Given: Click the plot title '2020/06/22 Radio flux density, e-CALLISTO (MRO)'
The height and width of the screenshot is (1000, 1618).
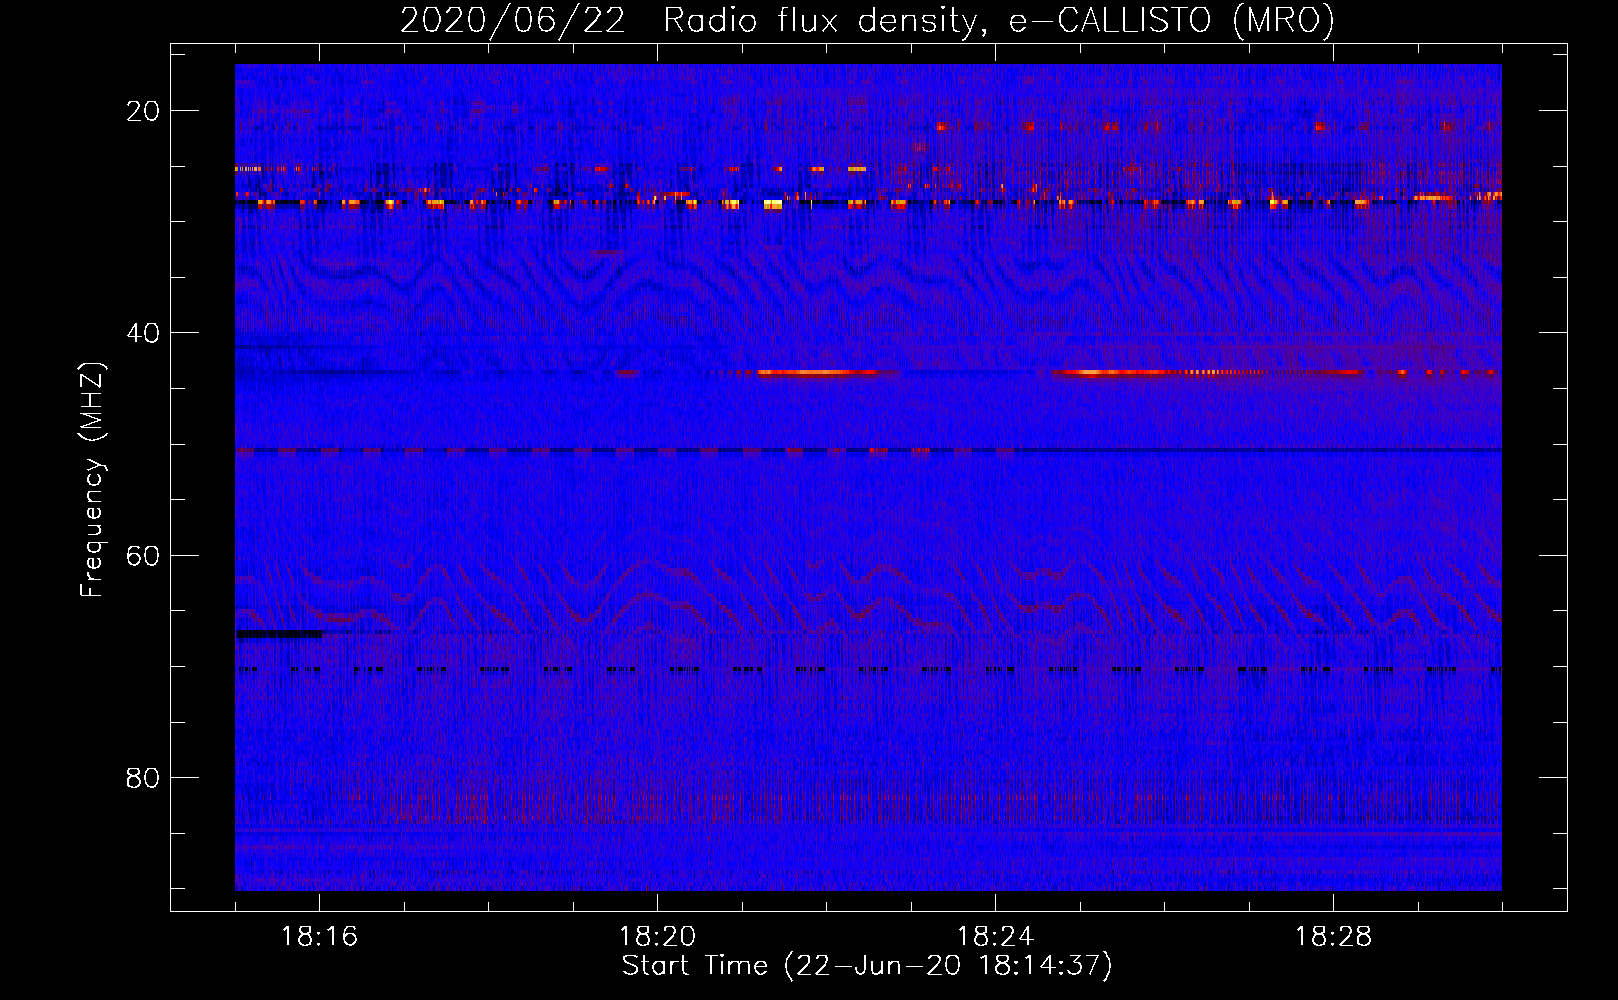Looking at the screenshot, I should 867,20.
